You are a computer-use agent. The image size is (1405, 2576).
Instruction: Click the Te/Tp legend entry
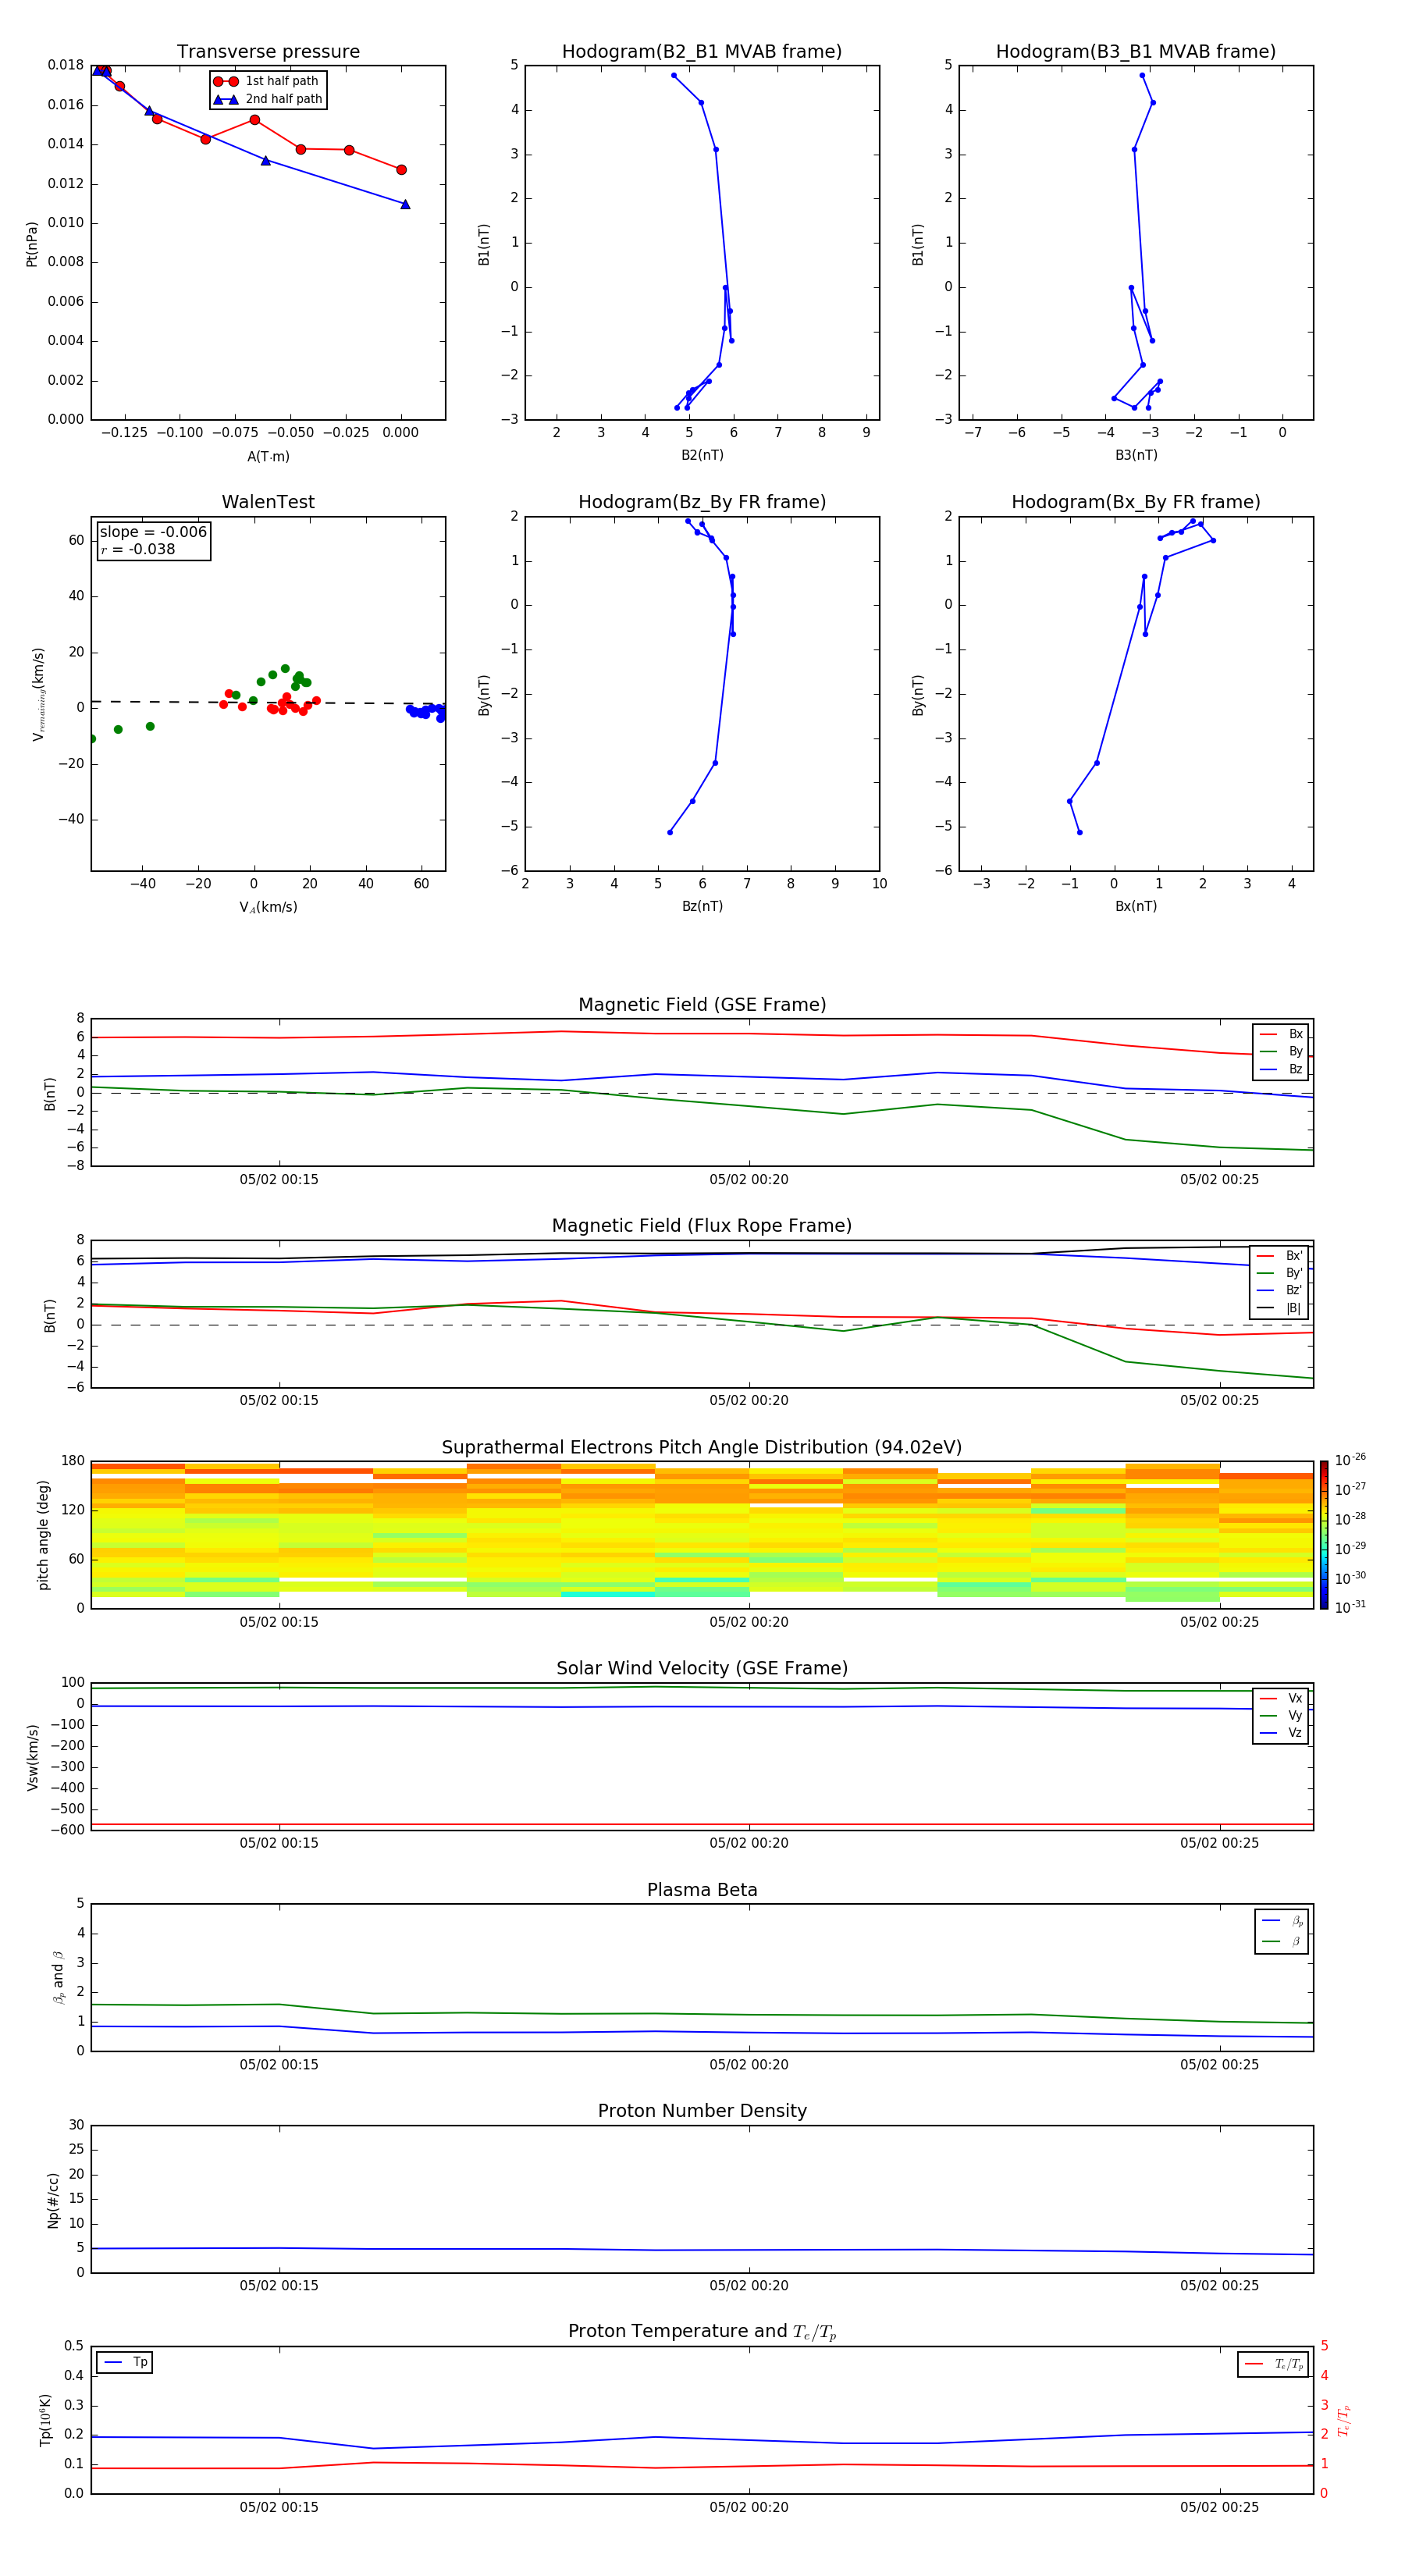(x=1273, y=2364)
